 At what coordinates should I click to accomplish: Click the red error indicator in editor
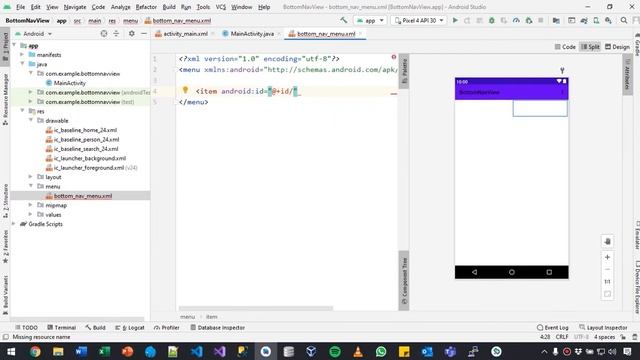[x=393, y=57]
